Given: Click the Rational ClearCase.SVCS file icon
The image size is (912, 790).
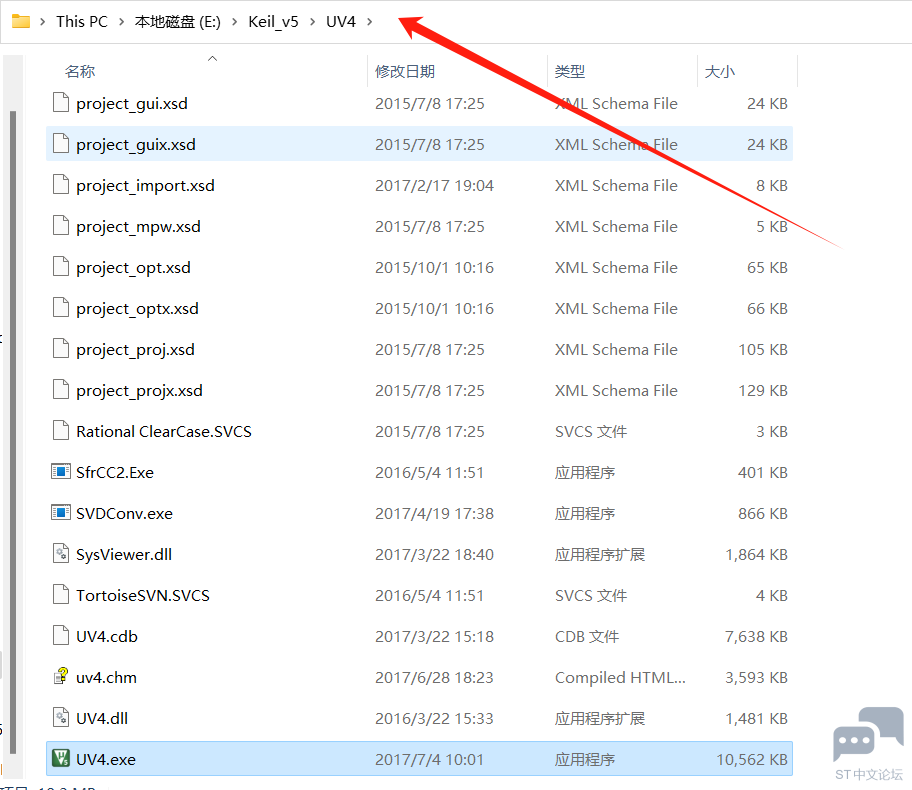Looking at the screenshot, I should click(x=60, y=430).
